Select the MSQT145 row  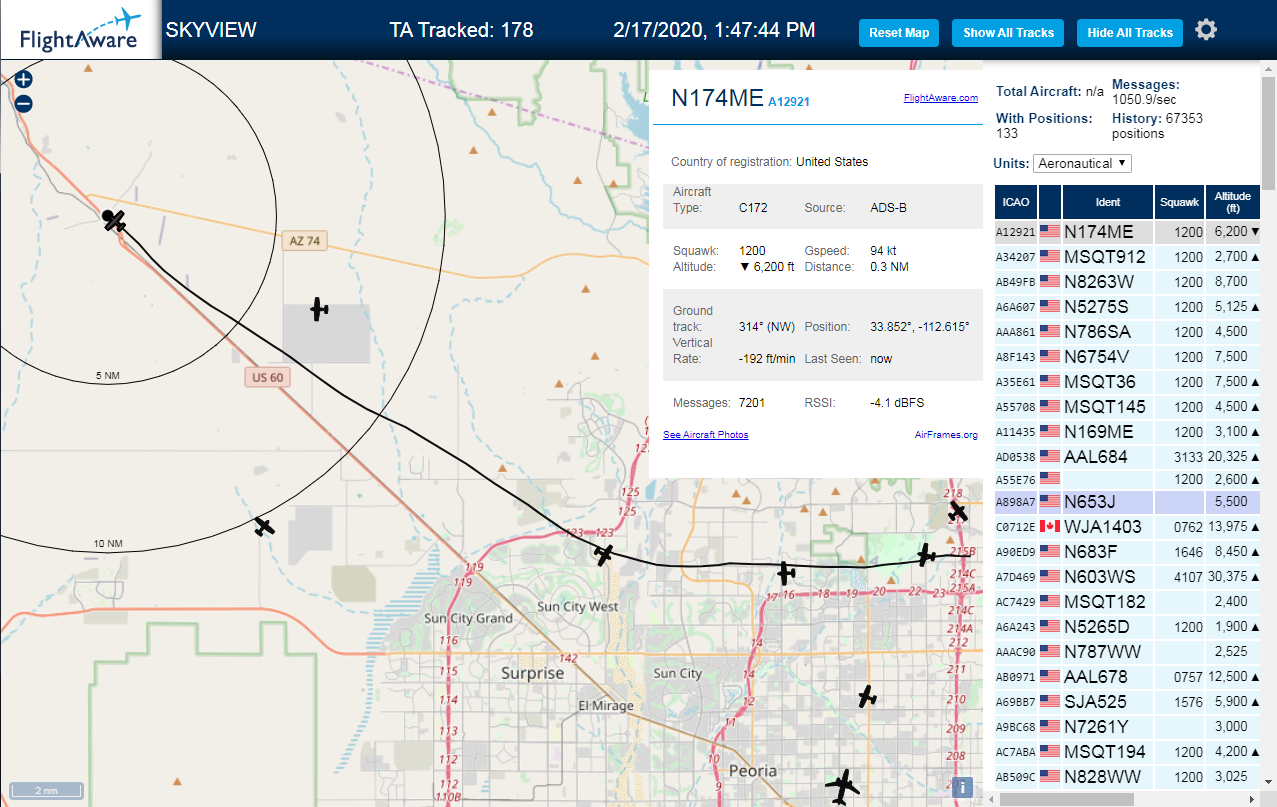[x=1127, y=407]
